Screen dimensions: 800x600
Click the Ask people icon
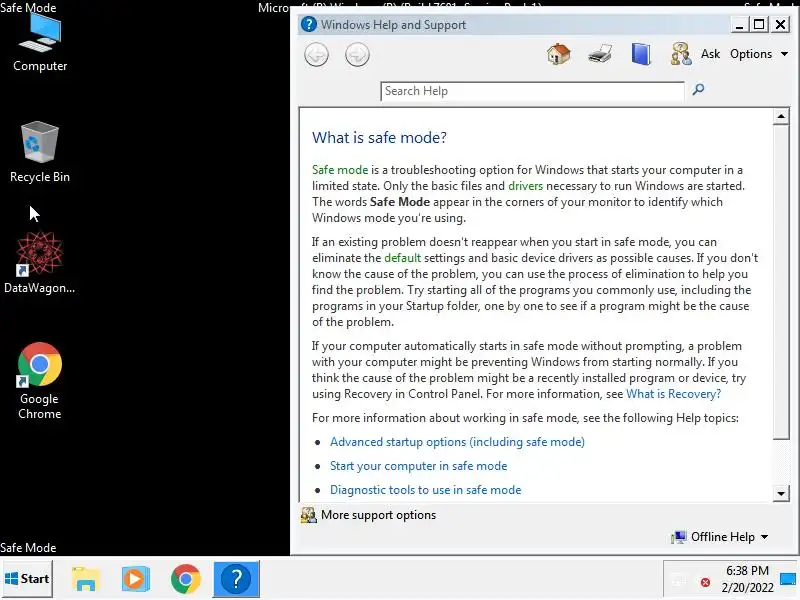click(681, 54)
